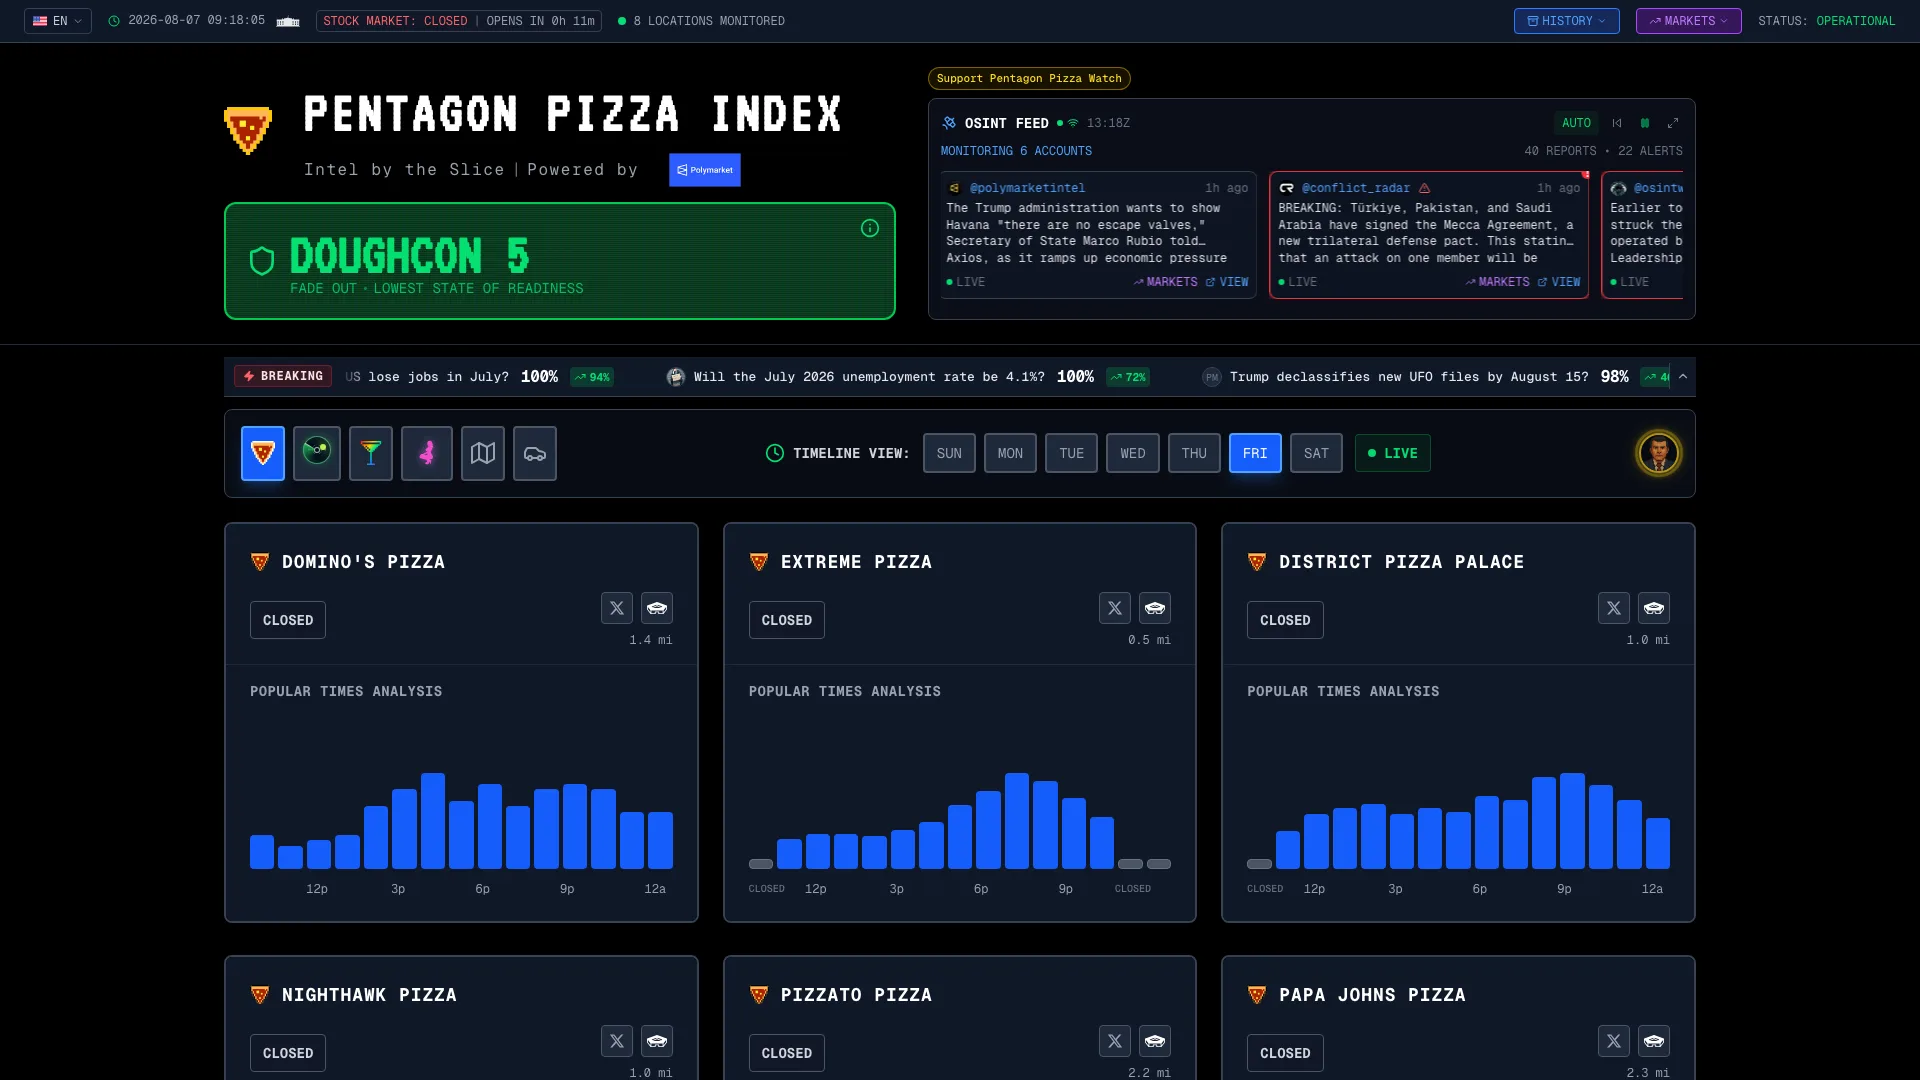Open the MARKETS dropdown menu
Screen dimensions: 1920x1080
1689,21
